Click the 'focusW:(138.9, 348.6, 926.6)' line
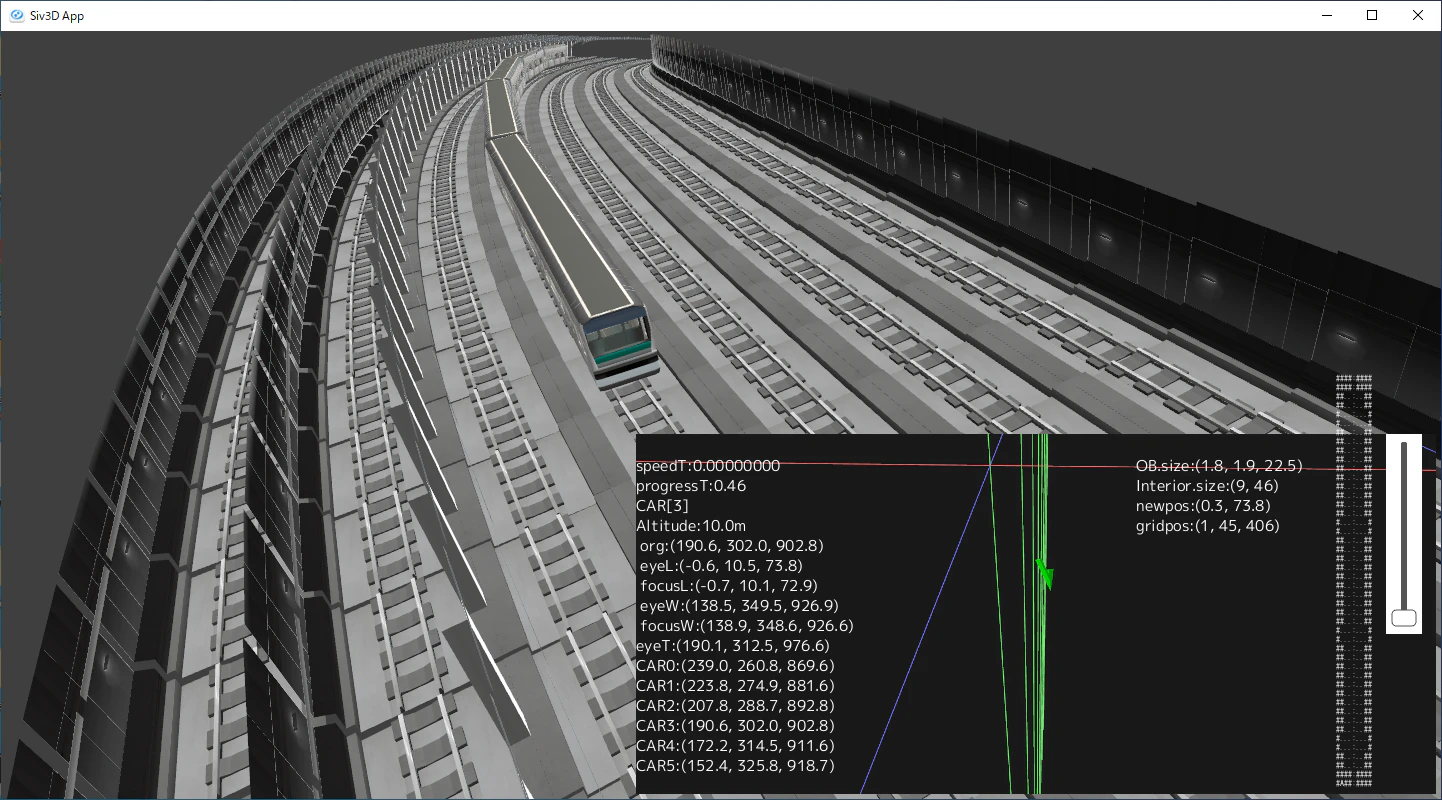The height and width of the screenshot is (800, 1442). coord(747,626)
